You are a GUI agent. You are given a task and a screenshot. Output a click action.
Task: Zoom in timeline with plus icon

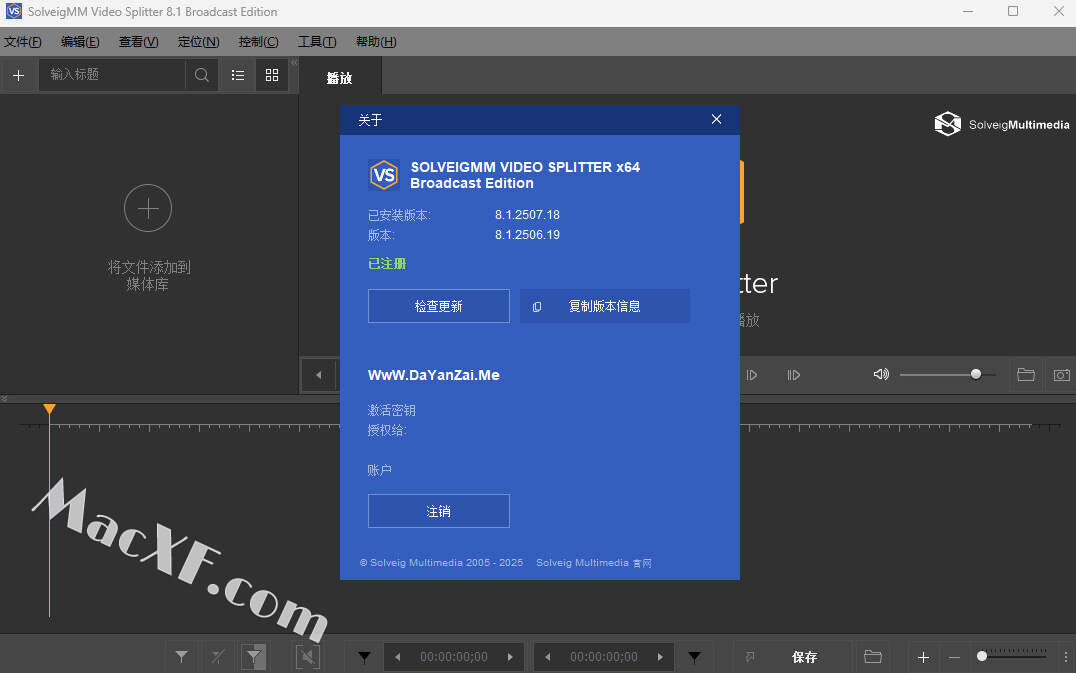924,657
